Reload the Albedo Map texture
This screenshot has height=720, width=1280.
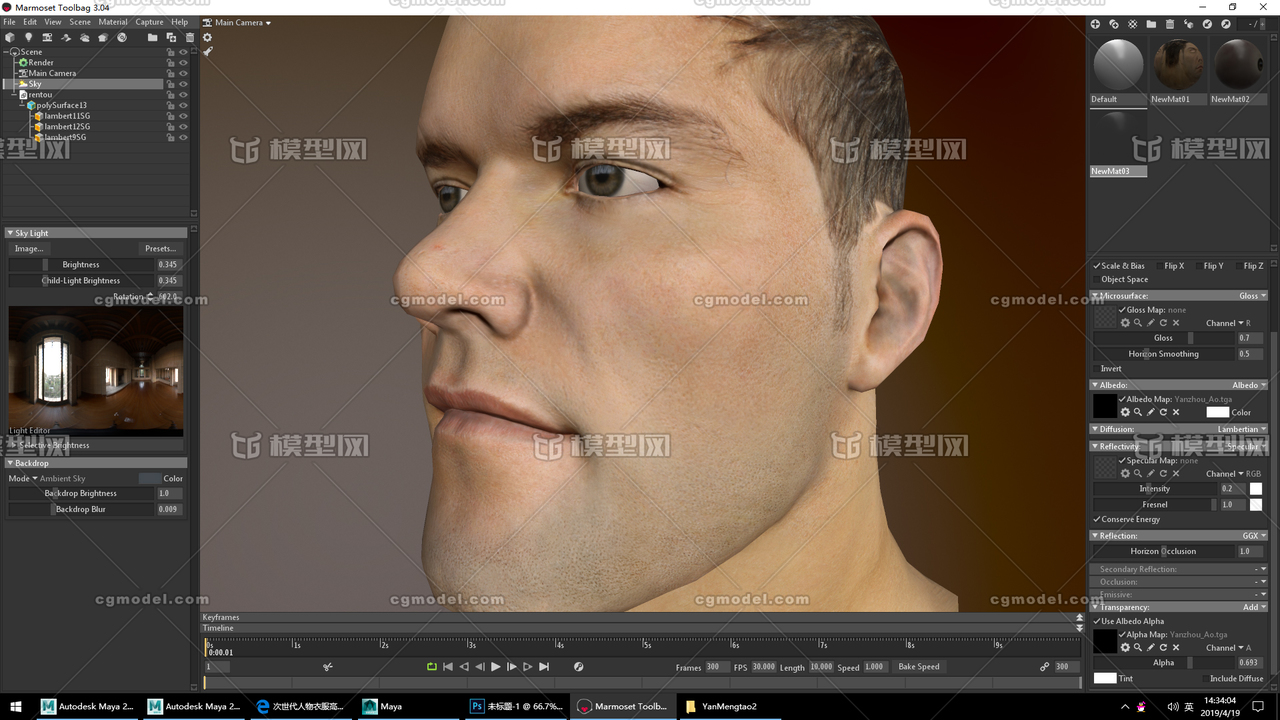click(x=1163, y=412)
